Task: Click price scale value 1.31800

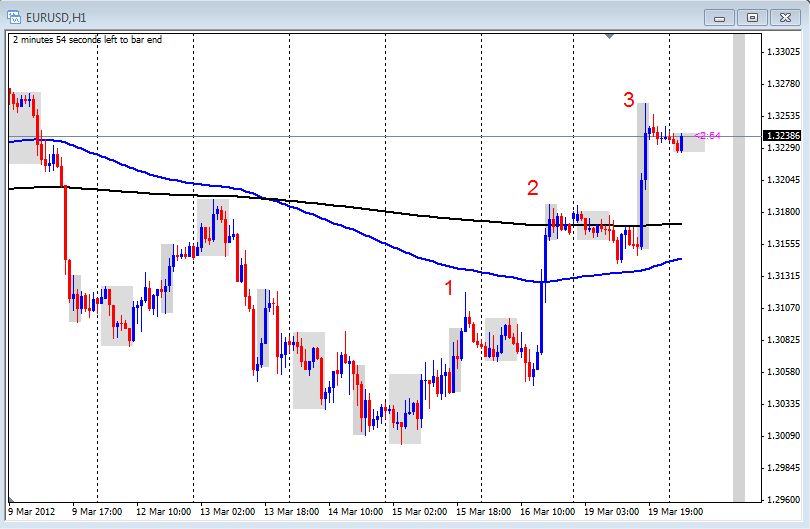Action: click(783, 212)
